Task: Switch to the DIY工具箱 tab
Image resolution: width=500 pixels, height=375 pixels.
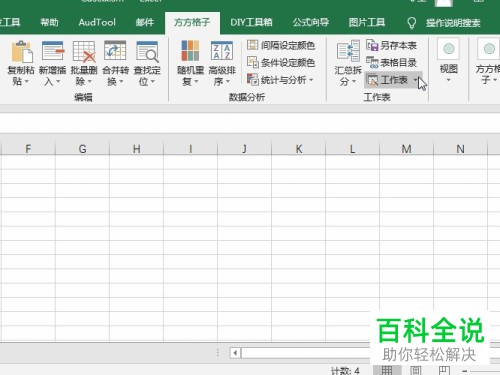Action: pyautogui.click(x=251, y=22)
